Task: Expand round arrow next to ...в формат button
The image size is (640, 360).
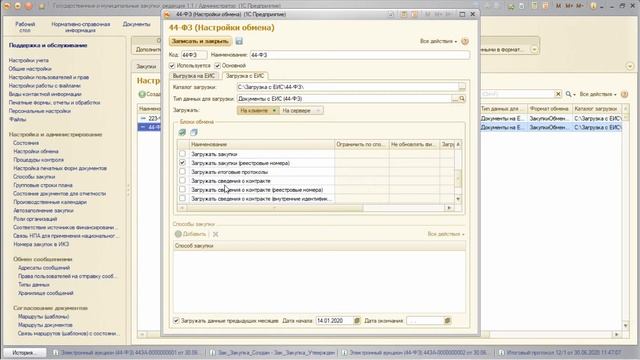Action: [534, 49]
